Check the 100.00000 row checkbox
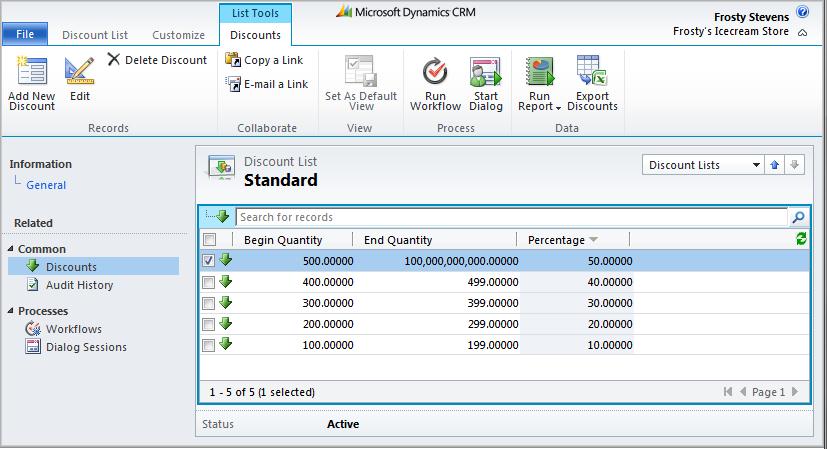Screen dimensions: 827x449 [208, 346]
